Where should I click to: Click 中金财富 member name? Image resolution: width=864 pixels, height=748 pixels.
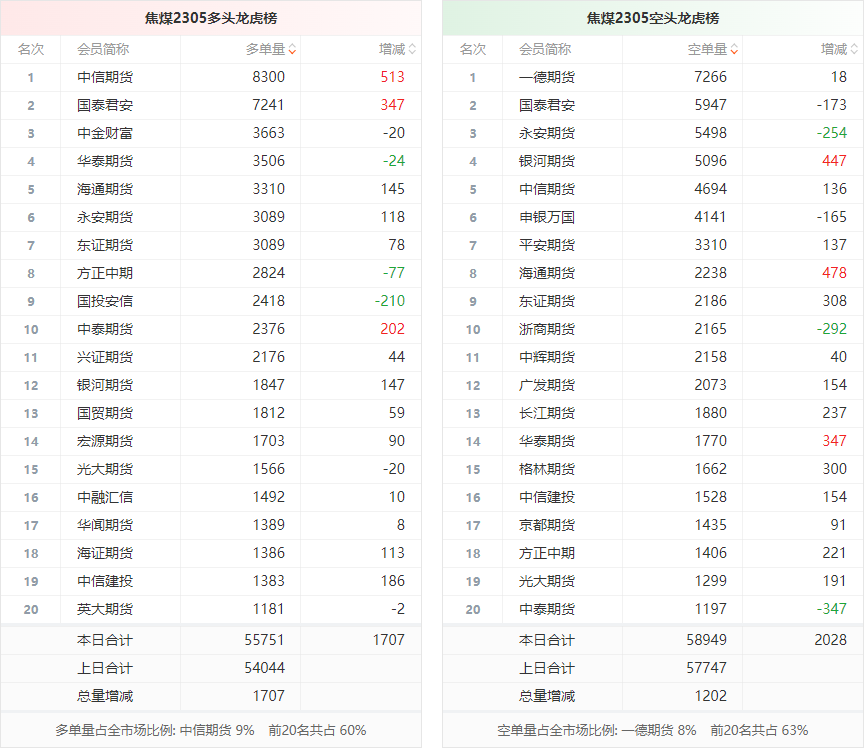pyautogui.click(x=105, y=133)
